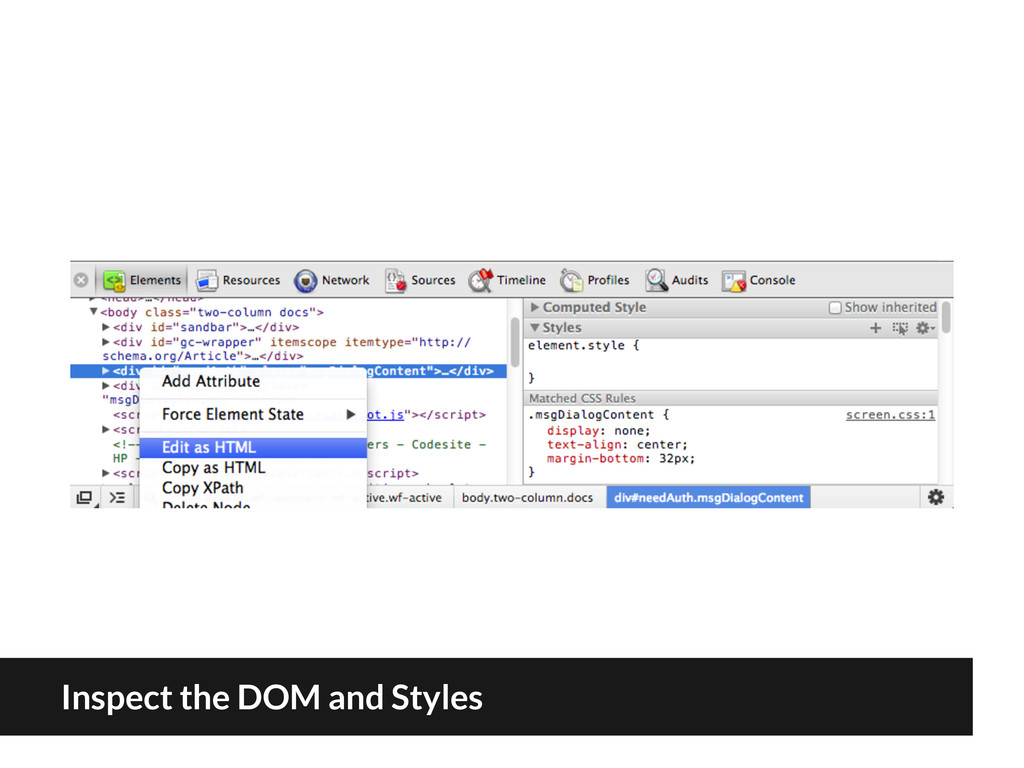This screenshot has width=1024, height=768.
Task: Open the Force Element State submenu
Action: click(x=253, y=415)
